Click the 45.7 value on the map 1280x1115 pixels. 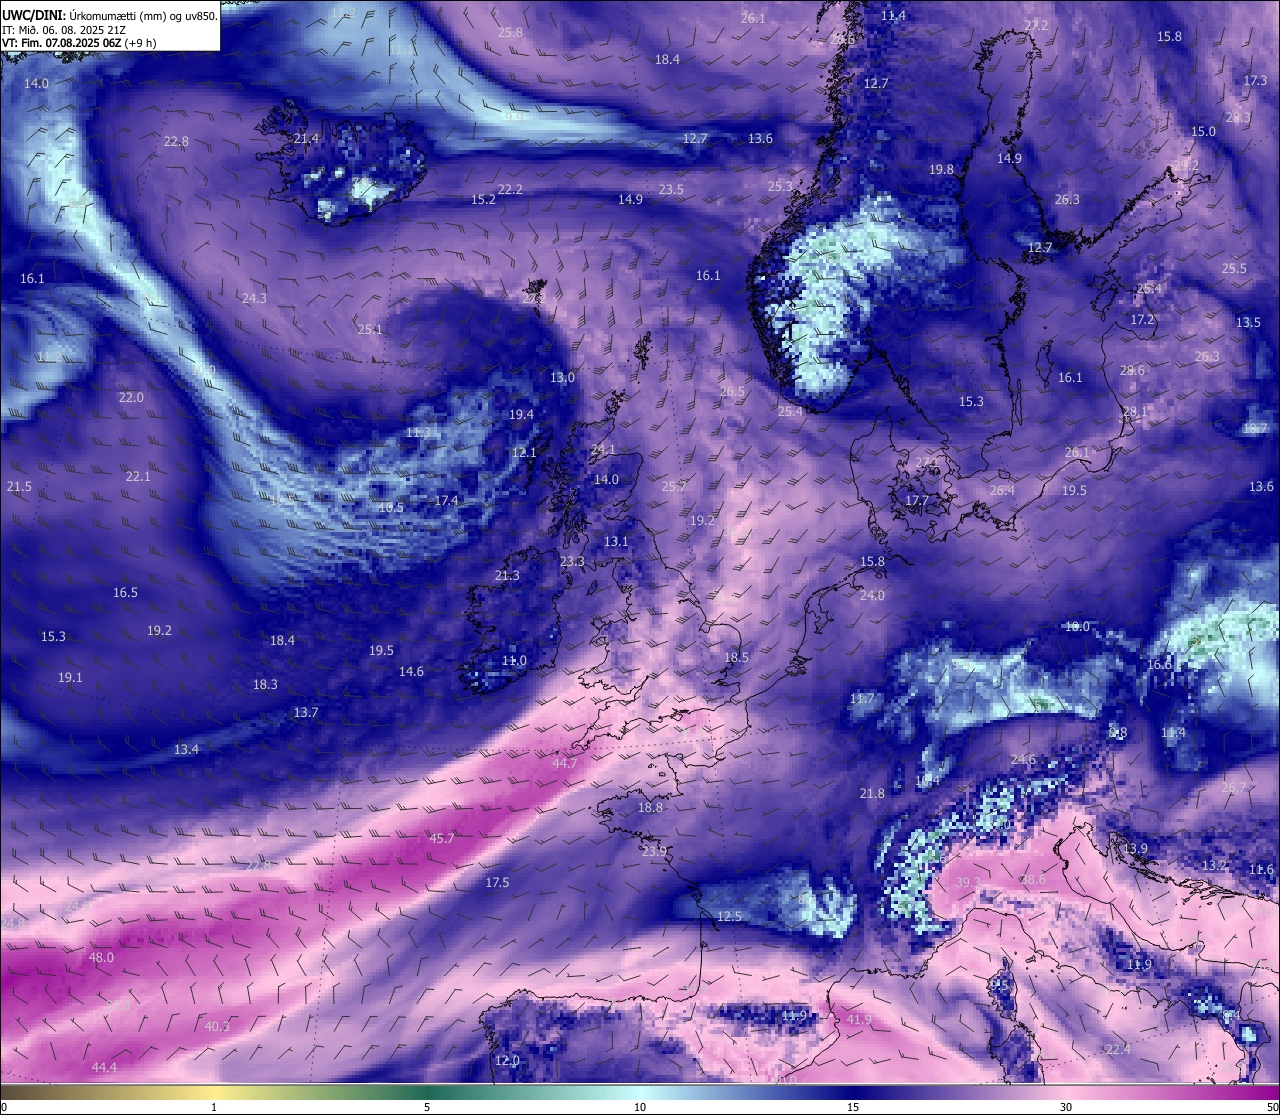click(x=441, y=839)
